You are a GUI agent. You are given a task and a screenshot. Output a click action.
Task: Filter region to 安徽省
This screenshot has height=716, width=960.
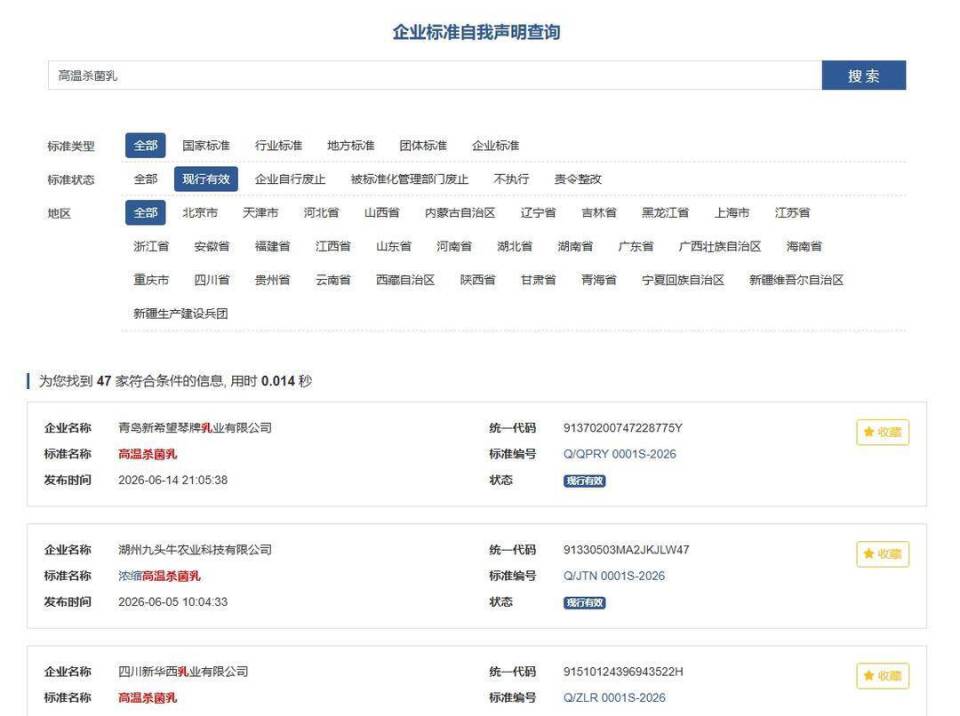(212, 247)
